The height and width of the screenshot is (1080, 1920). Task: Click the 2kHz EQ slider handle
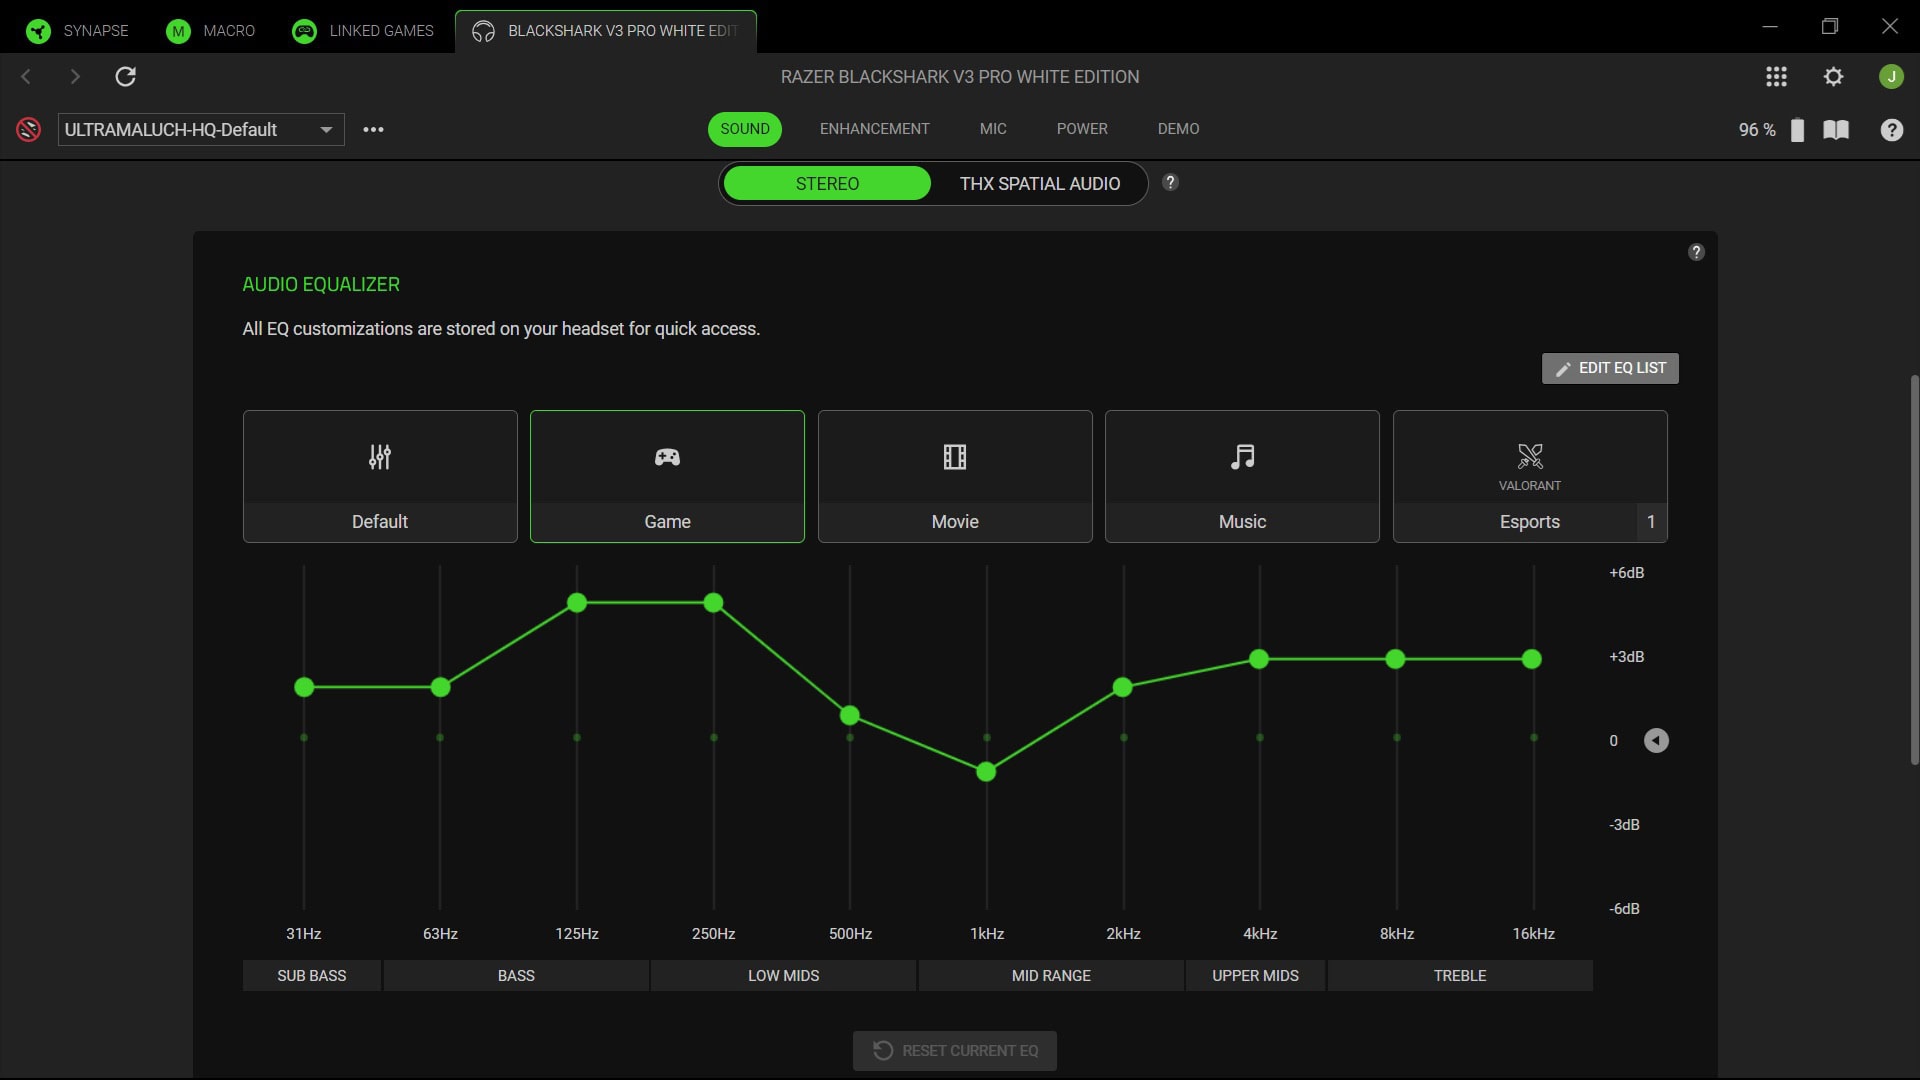tap(1123, 687)
